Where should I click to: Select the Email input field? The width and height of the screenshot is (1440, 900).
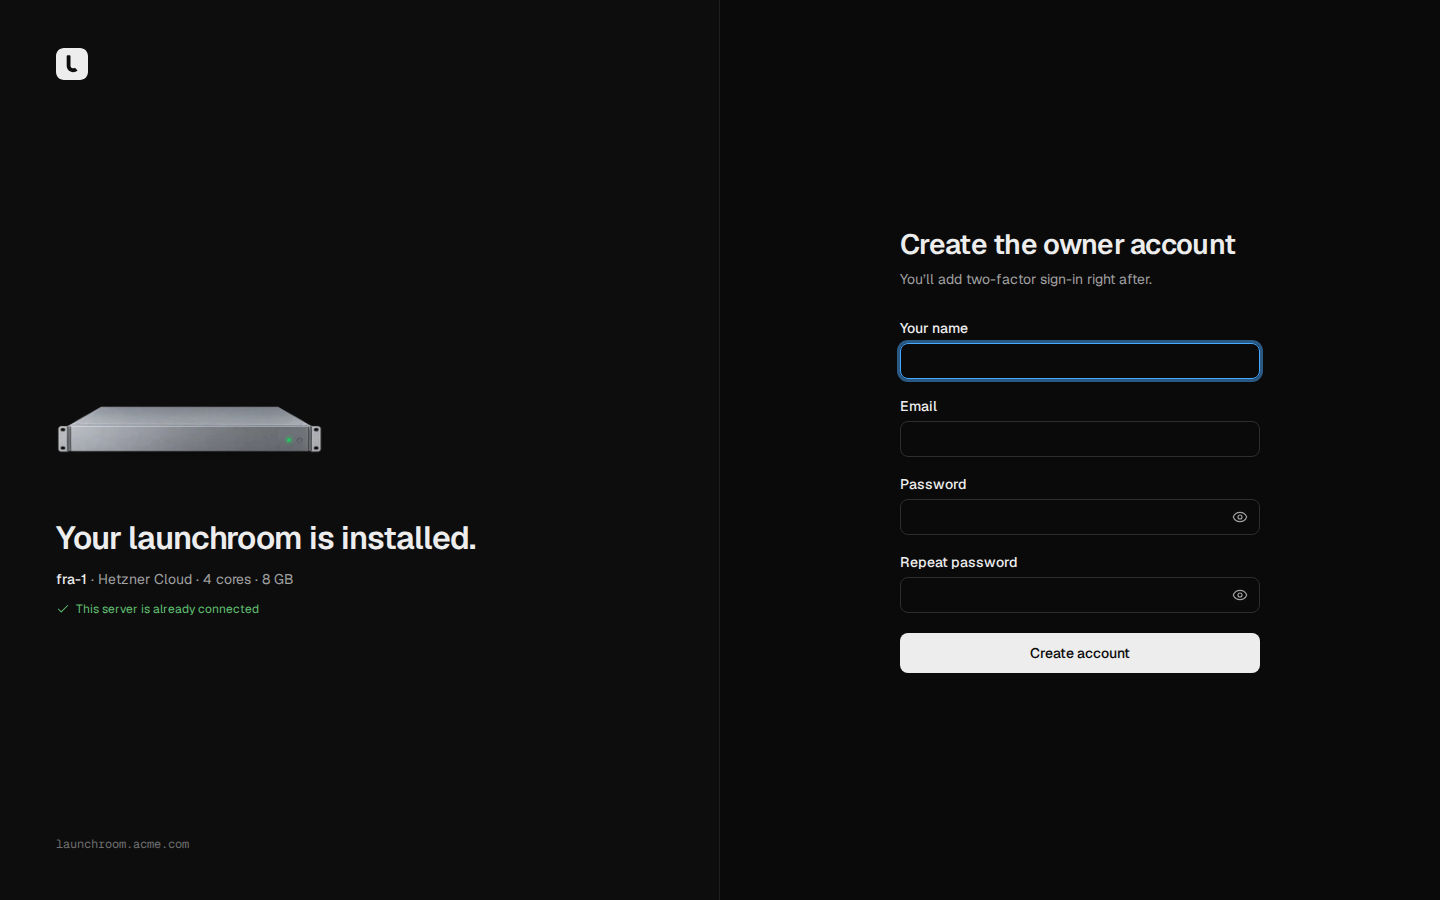[1080, 439]
